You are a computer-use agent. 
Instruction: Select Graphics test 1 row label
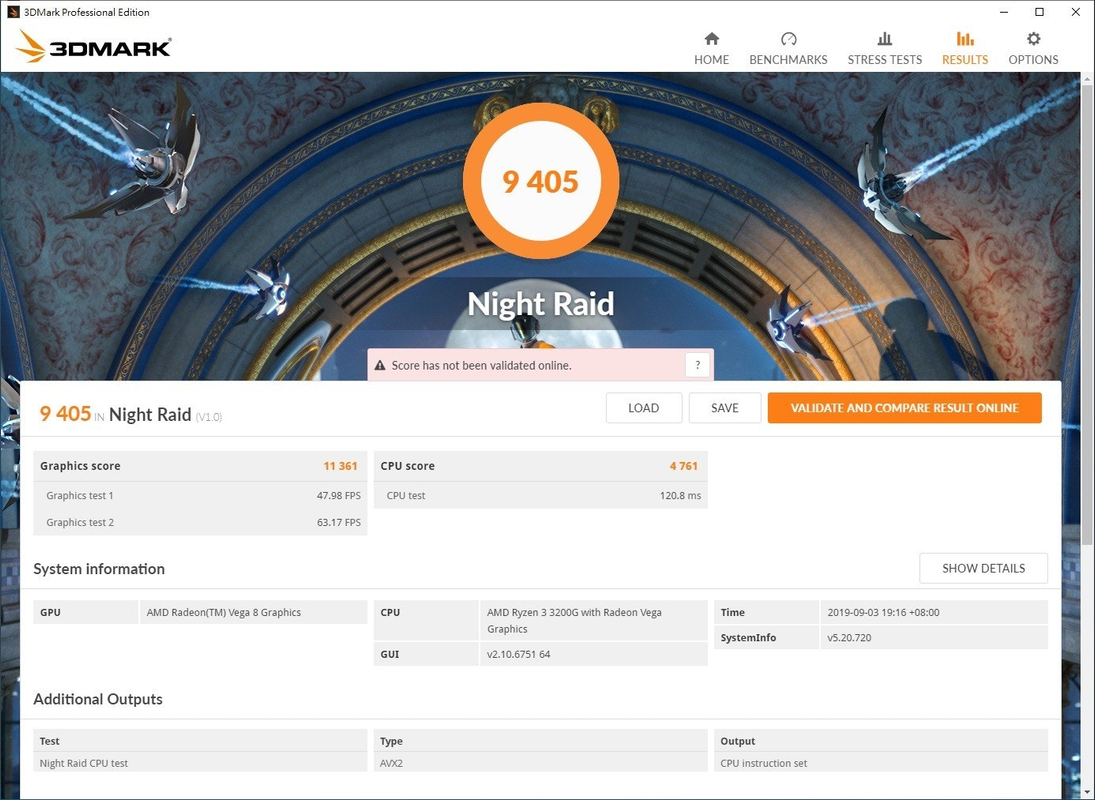tap(80, 496)
